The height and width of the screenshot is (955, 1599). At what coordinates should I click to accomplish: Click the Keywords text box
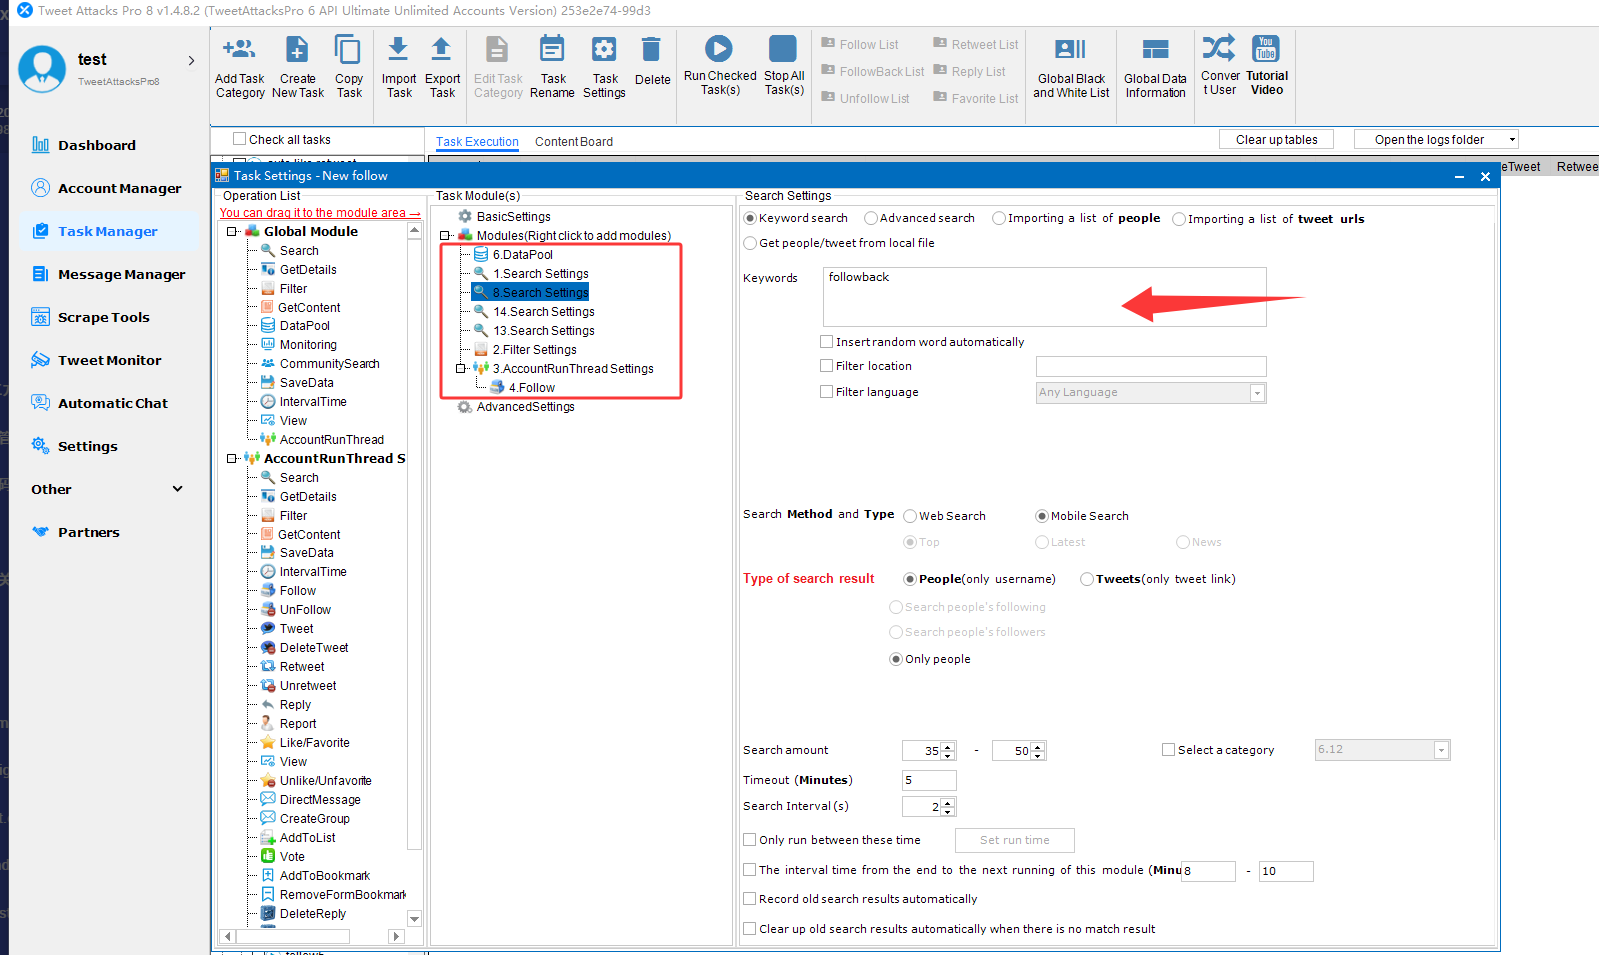tap(1045, 297)
